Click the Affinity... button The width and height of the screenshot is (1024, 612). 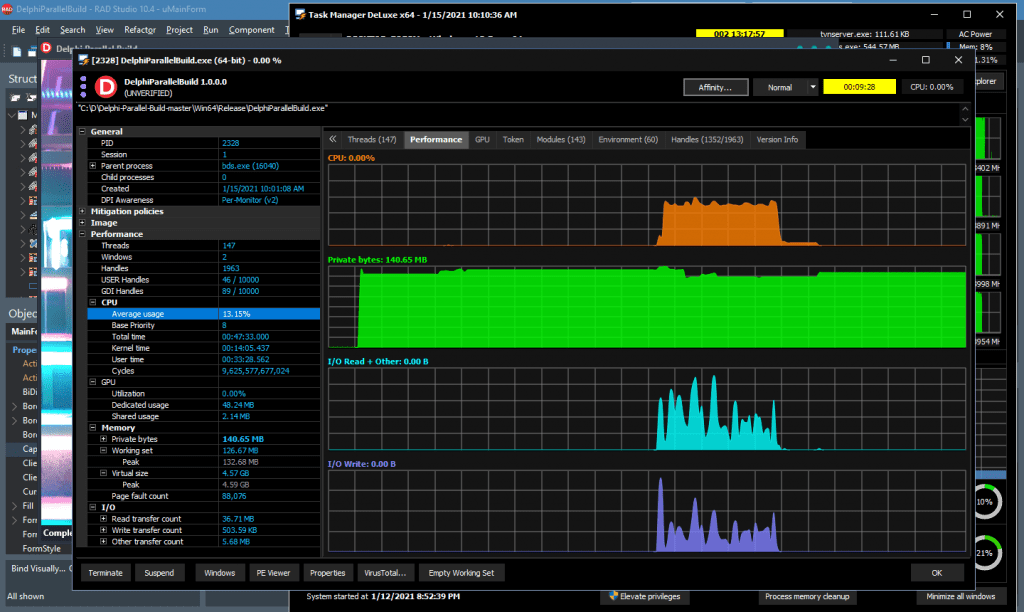pyautogui.click(x=716, y=87)
